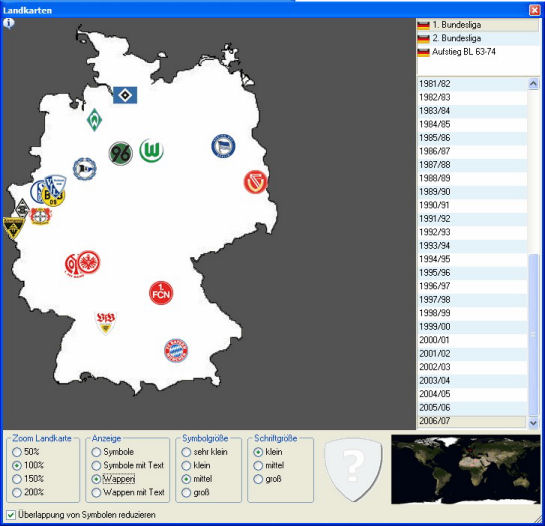The width and height of the screenshot is (545, 526).
Task: Choose Symbole mit Text display
Action: pyautogui.click(x=128, y=465)
